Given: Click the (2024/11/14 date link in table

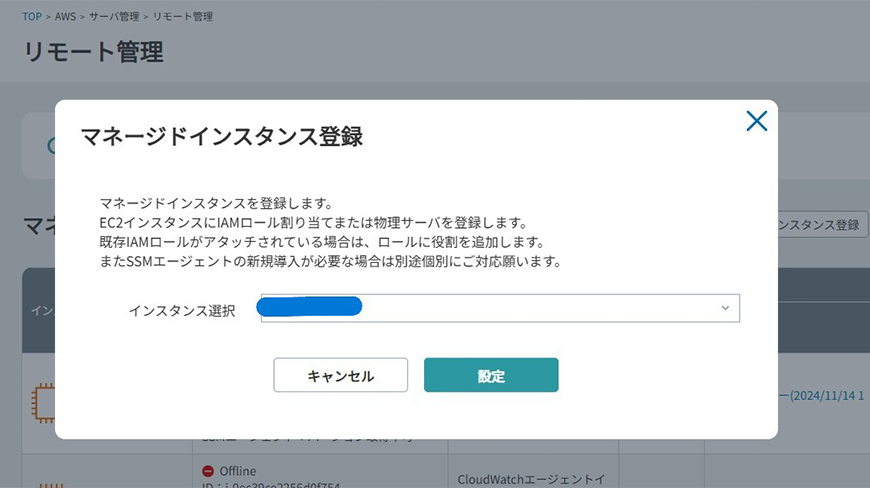Looking at the screenshot, I should tap(822, 395).
